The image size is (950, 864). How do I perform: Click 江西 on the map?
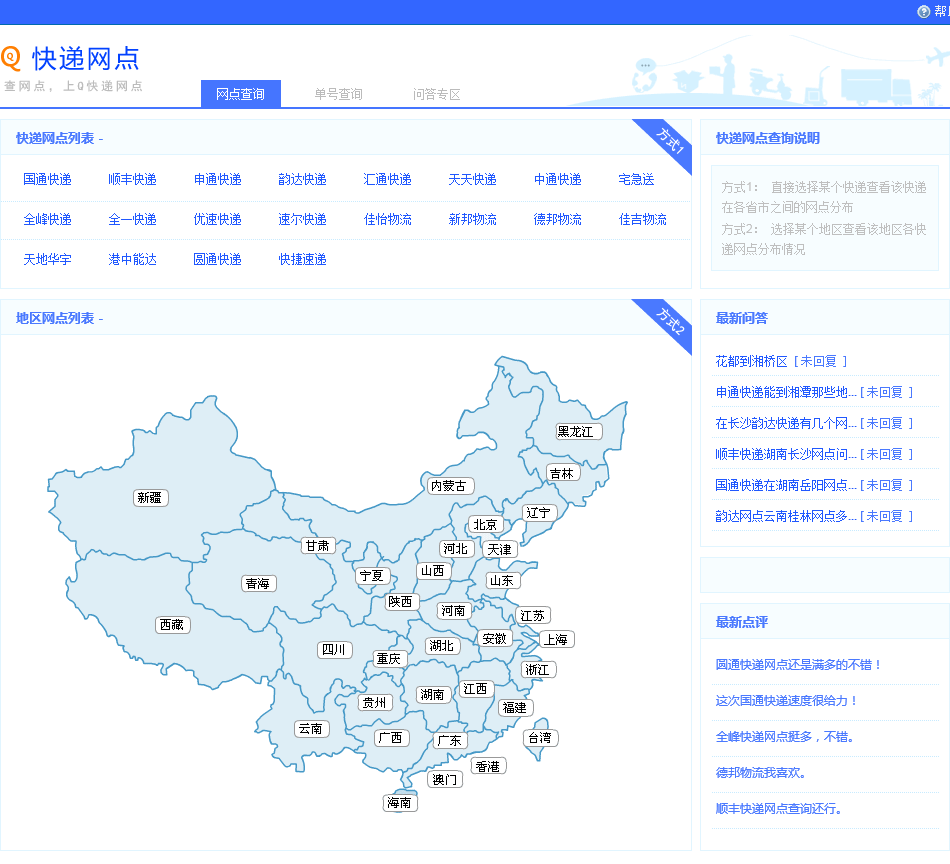coord(476,689)
